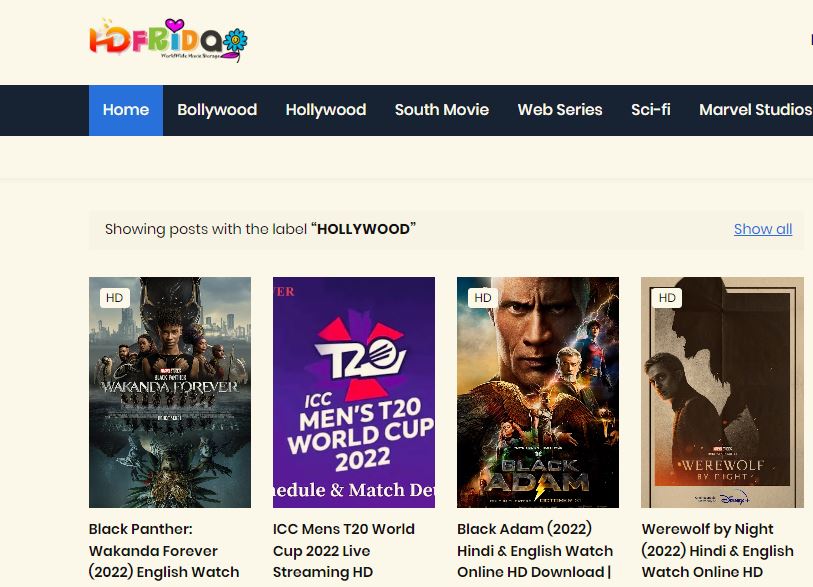
Task: Open the Black Adam poster thumbnail
Action: (538, 393)
